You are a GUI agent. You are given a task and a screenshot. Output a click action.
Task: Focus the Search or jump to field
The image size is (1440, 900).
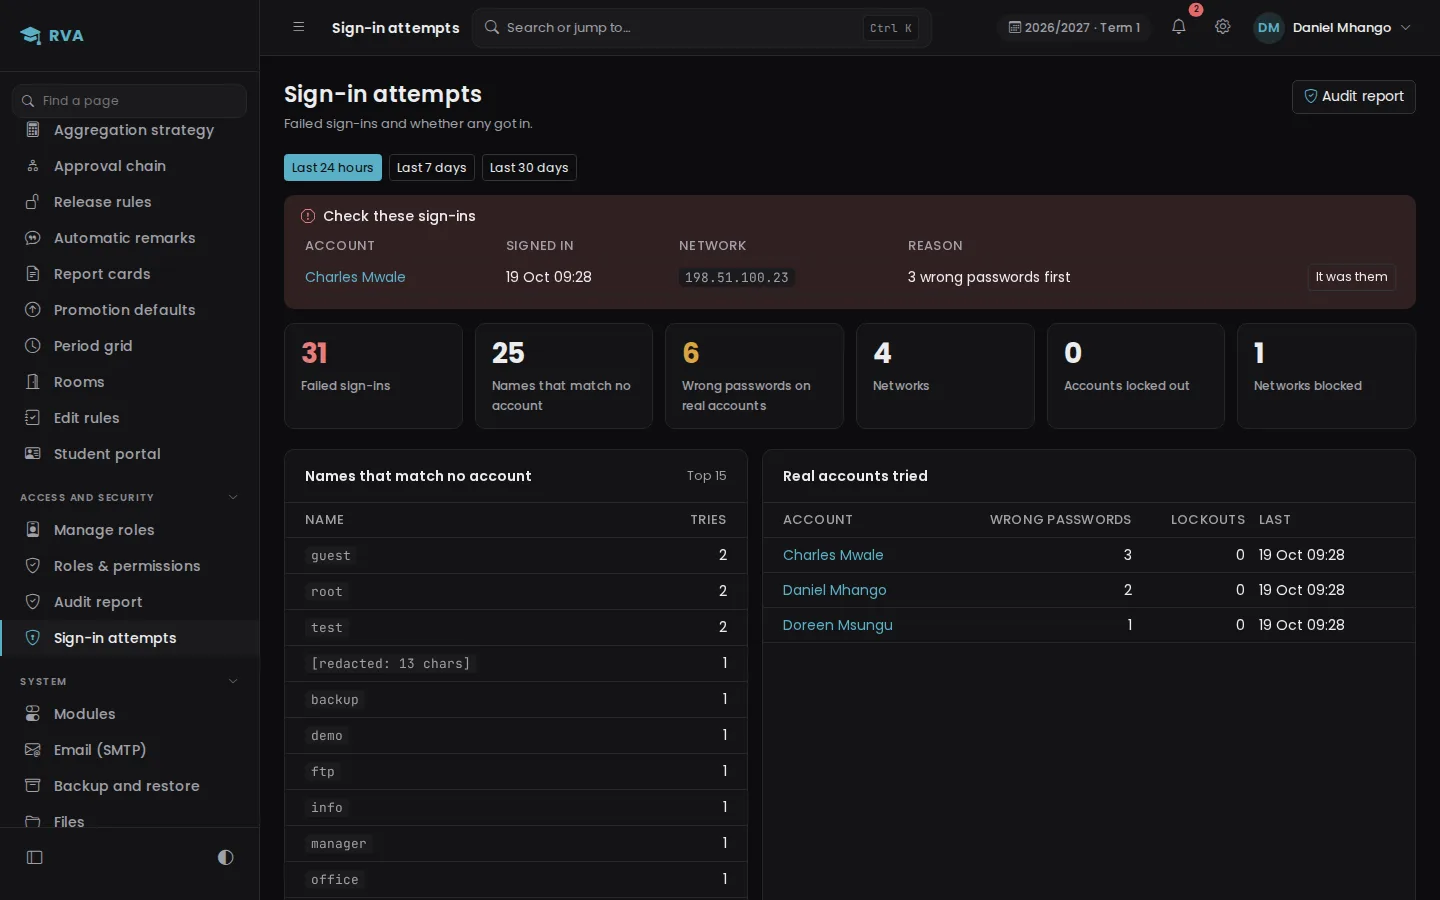click(x=702, y=27)
